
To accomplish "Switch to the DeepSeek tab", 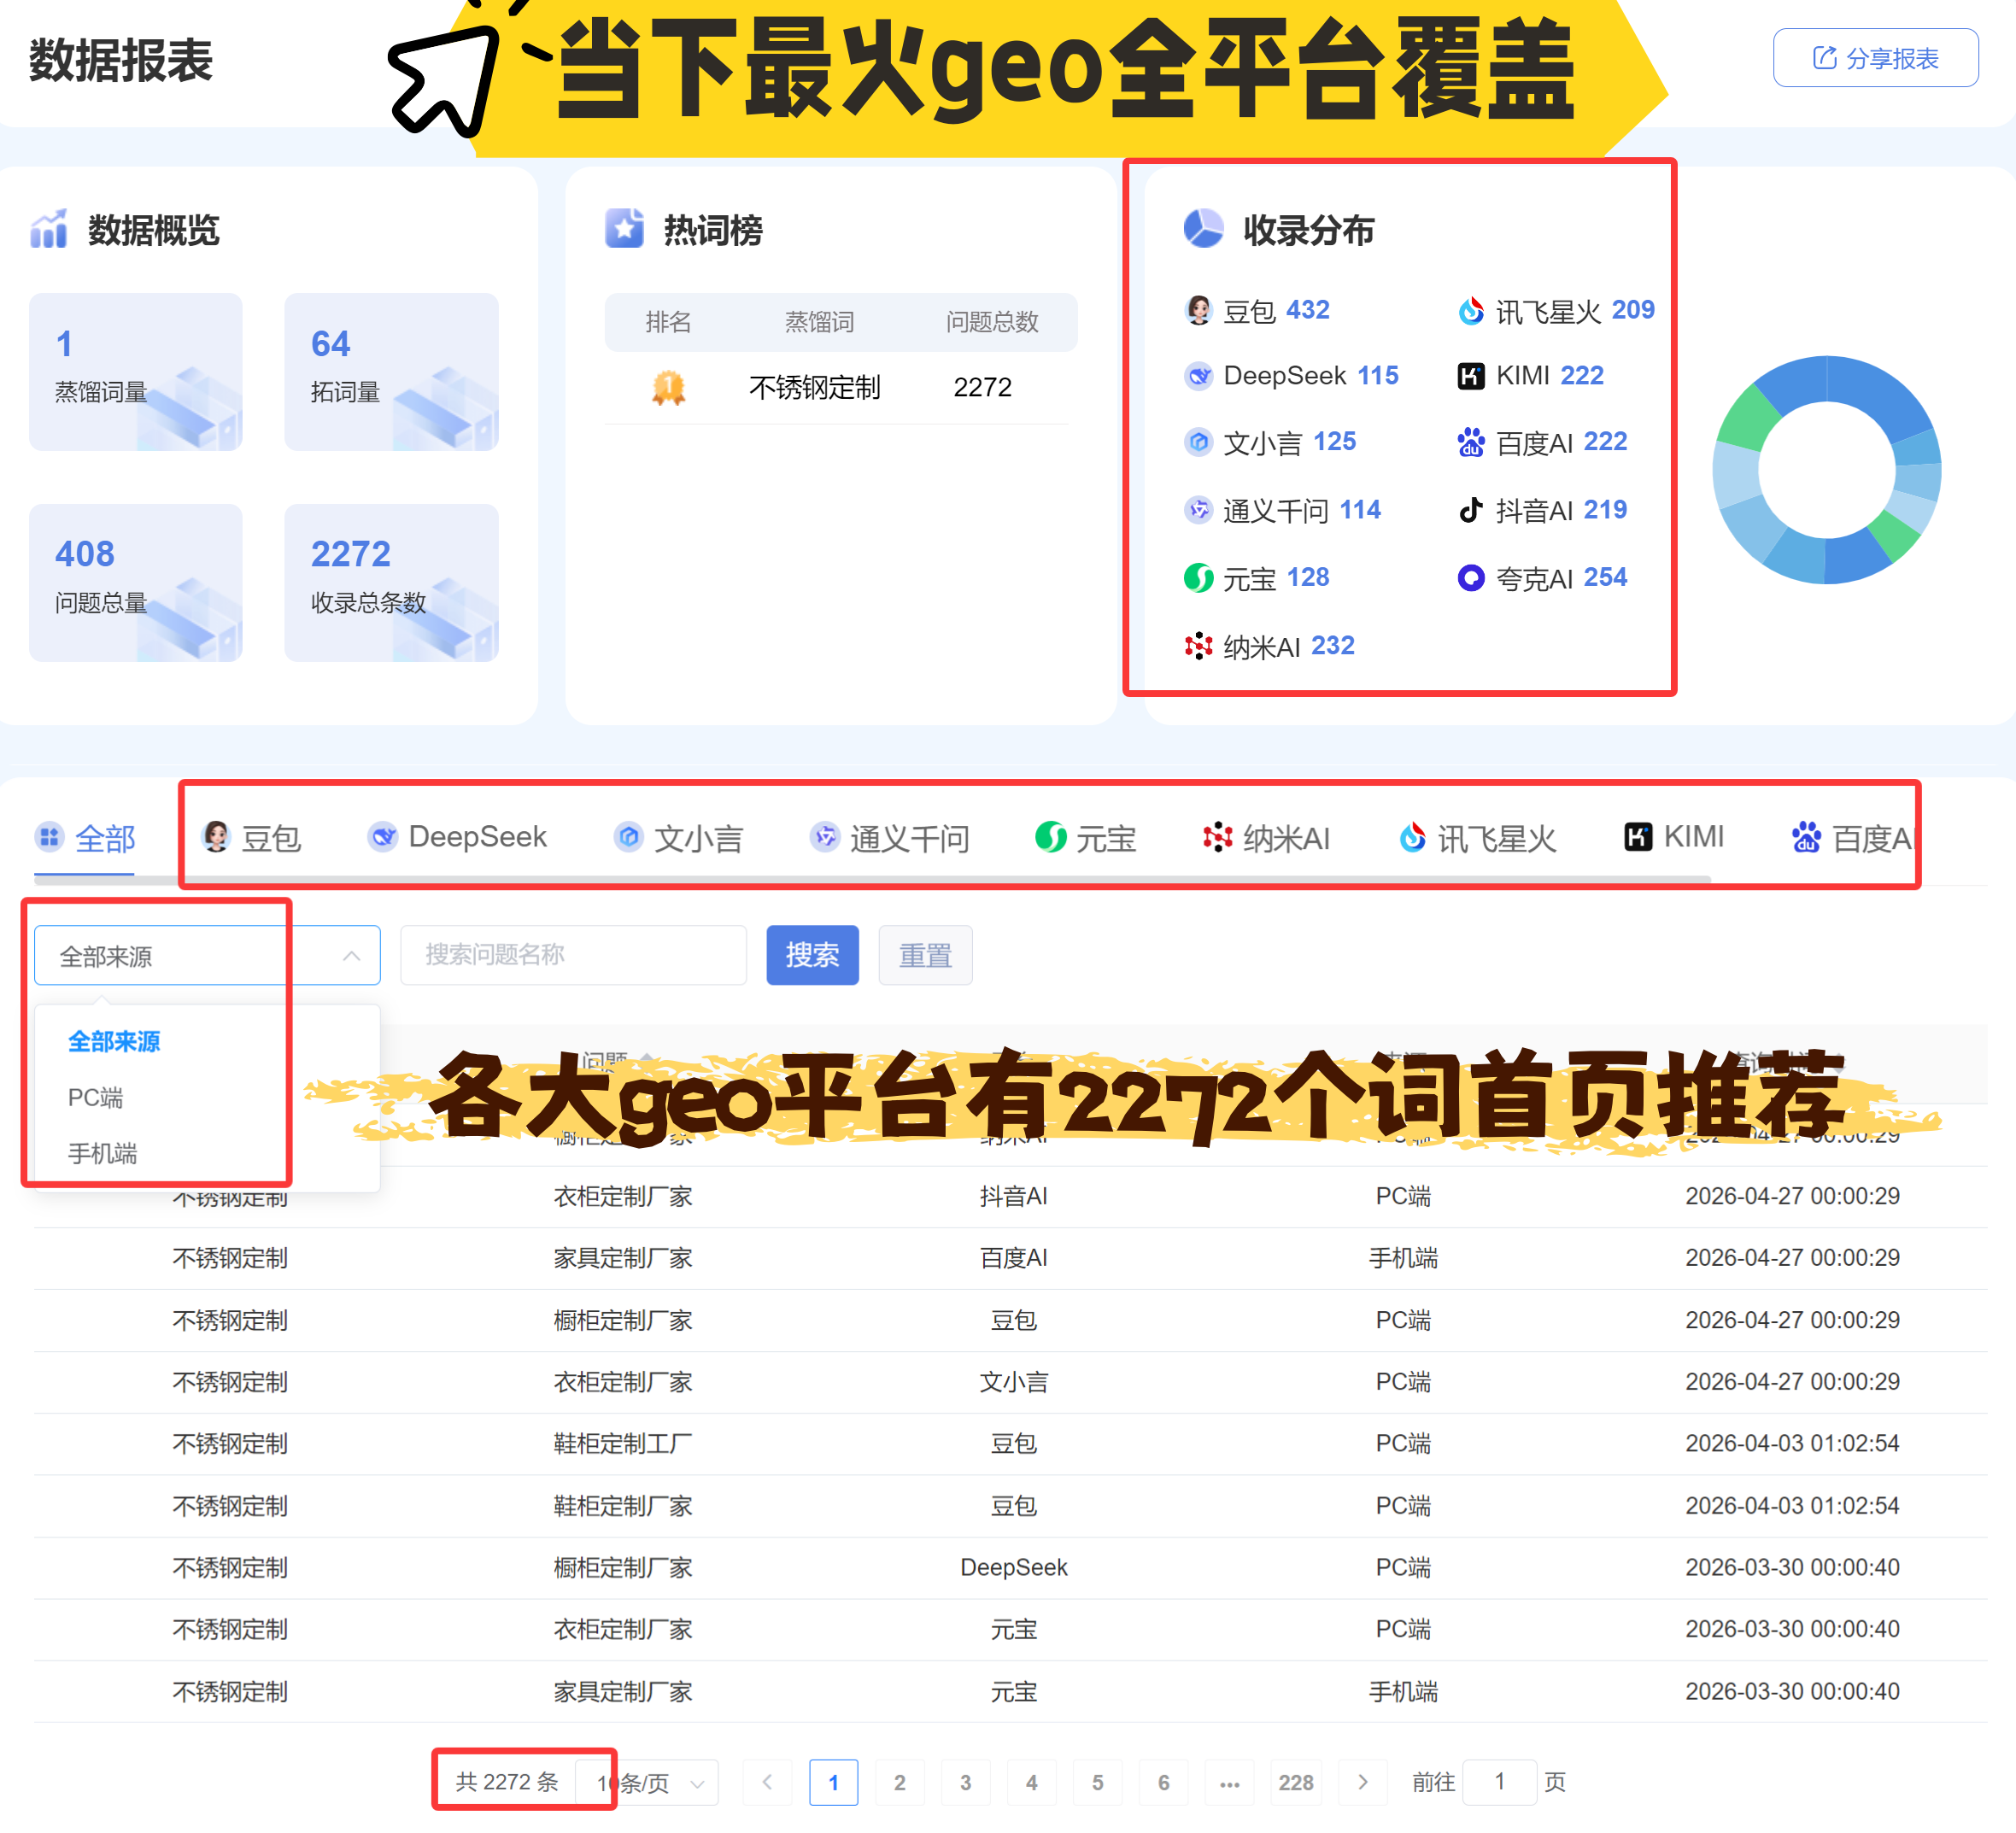I will pyautogui.click(x=457, y=838).
